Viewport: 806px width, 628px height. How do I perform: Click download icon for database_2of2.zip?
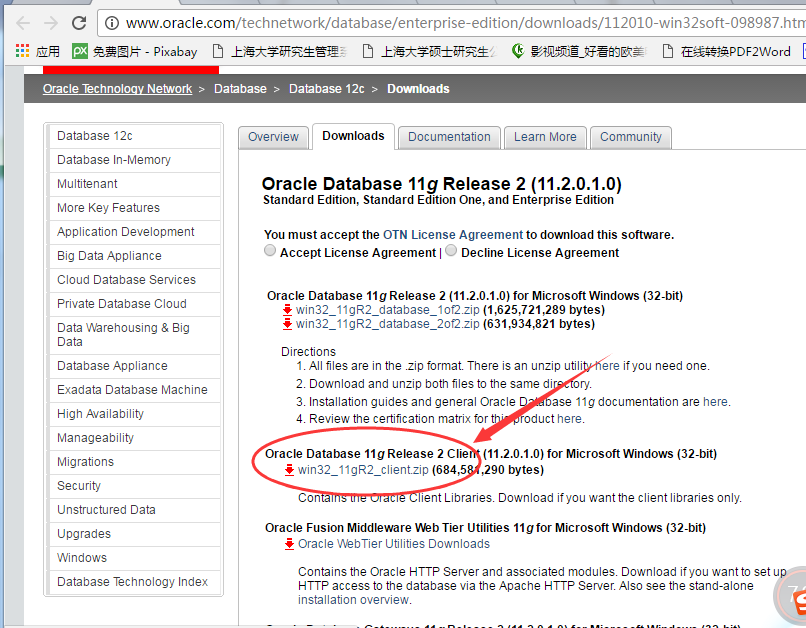point(287,324)
